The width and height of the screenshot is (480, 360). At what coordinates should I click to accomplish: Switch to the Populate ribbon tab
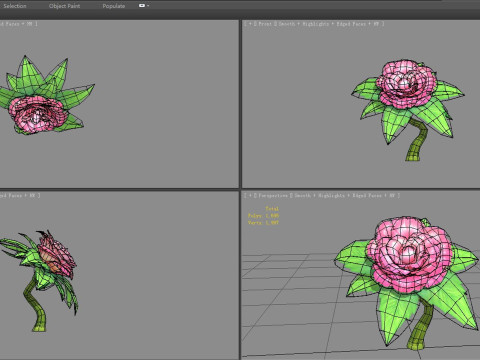[x=114, y=6]
